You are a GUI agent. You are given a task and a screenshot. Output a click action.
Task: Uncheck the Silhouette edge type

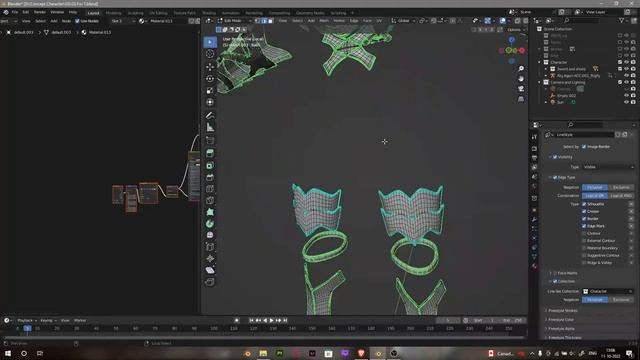[x=584, y=204]
